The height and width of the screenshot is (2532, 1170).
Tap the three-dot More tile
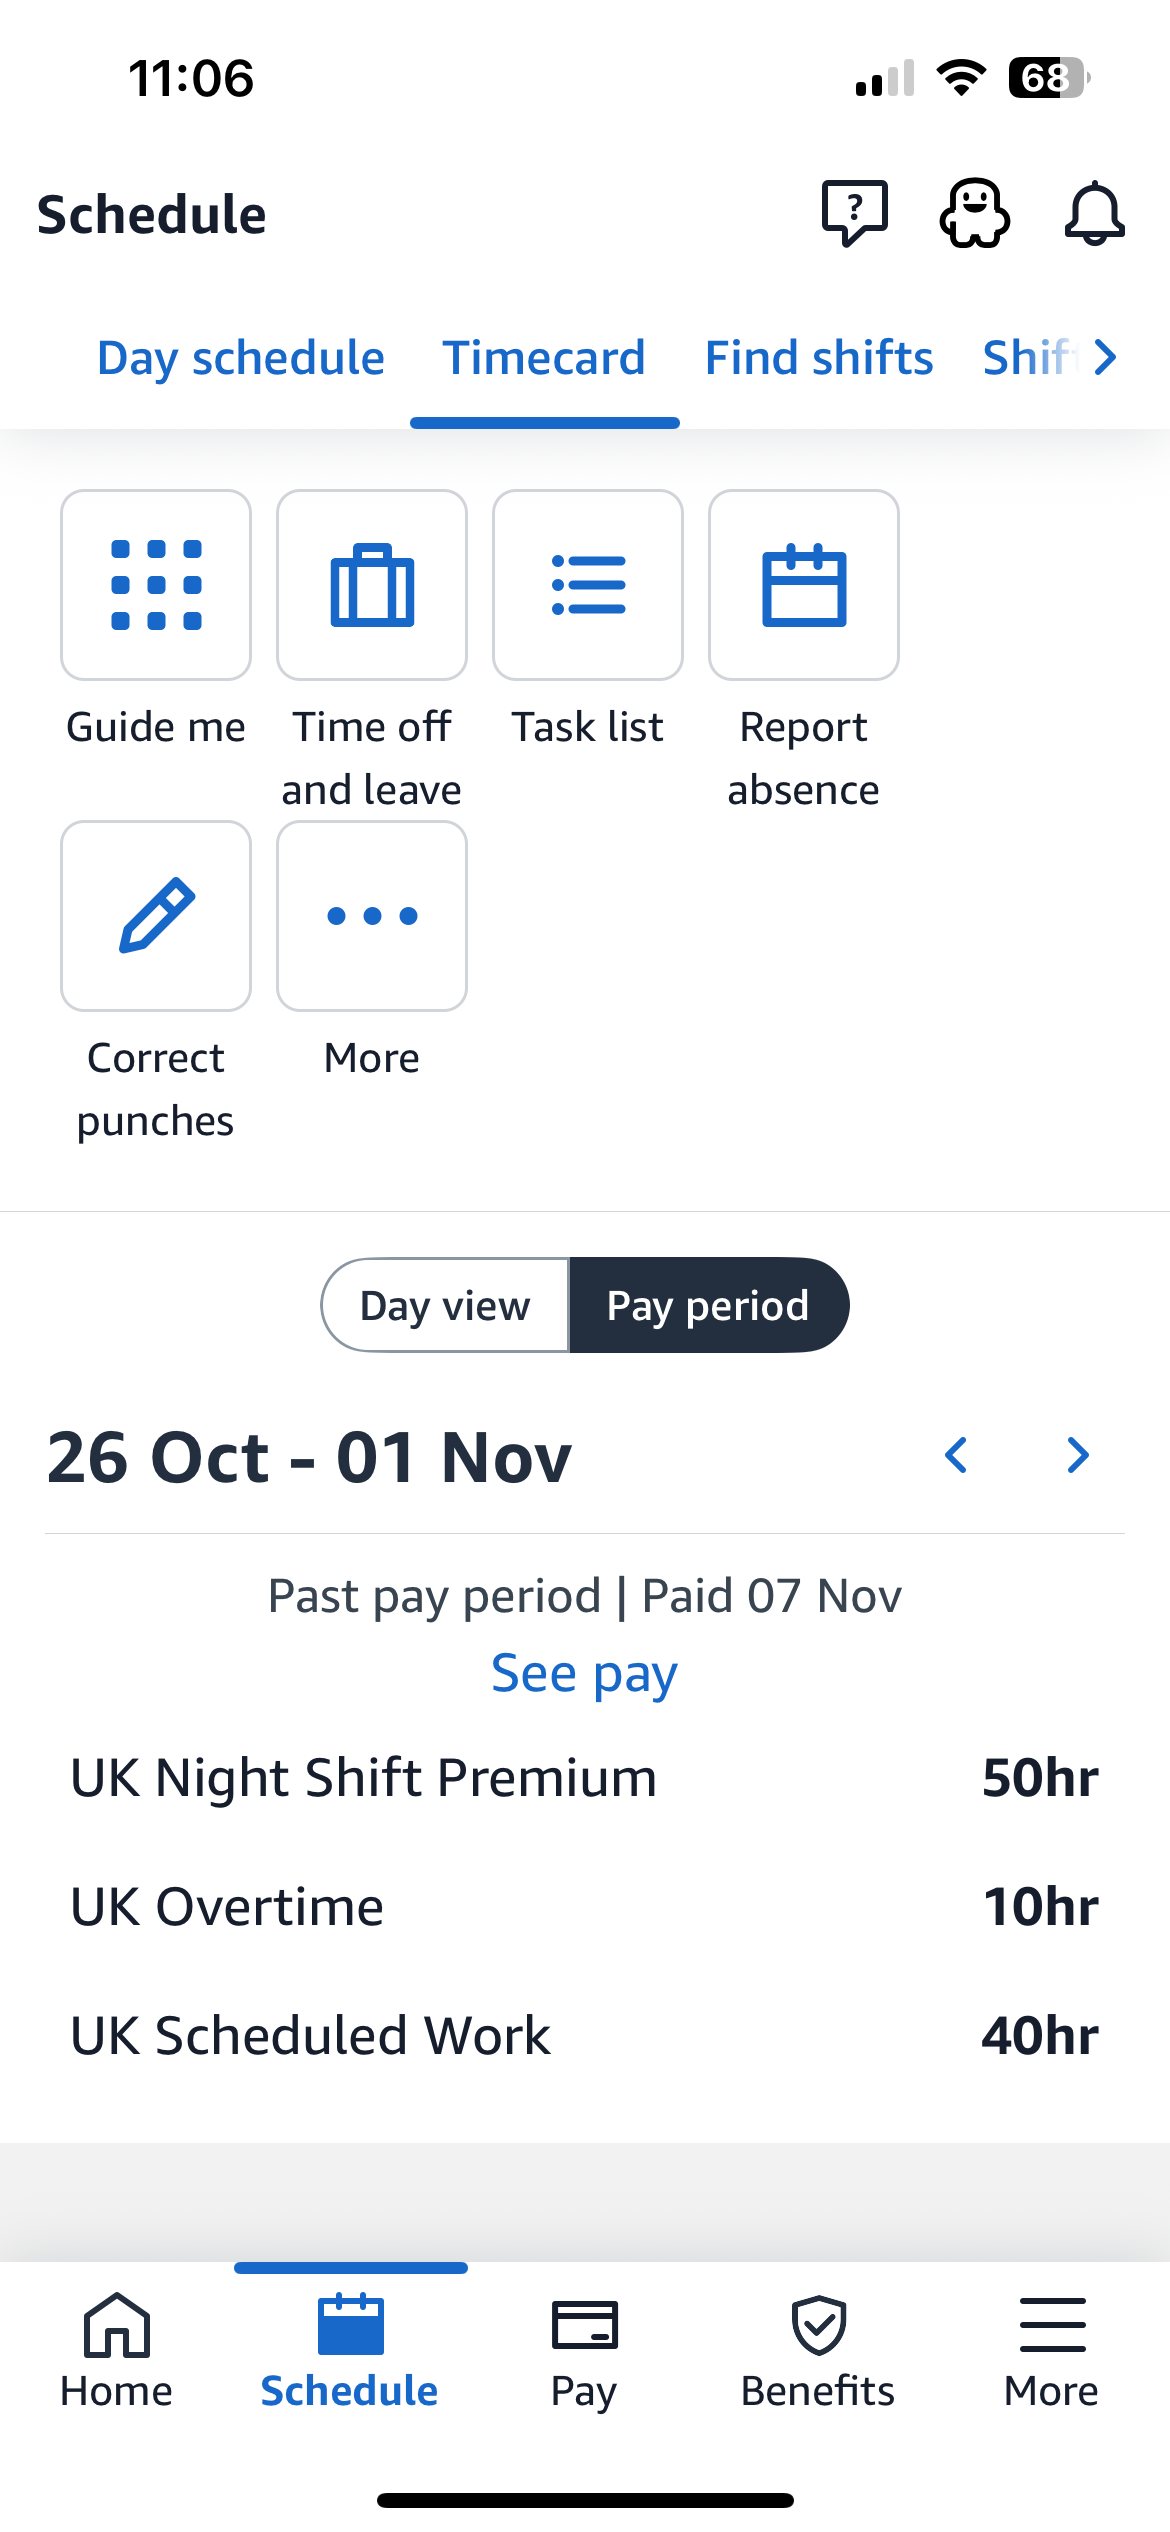point(372,916)
